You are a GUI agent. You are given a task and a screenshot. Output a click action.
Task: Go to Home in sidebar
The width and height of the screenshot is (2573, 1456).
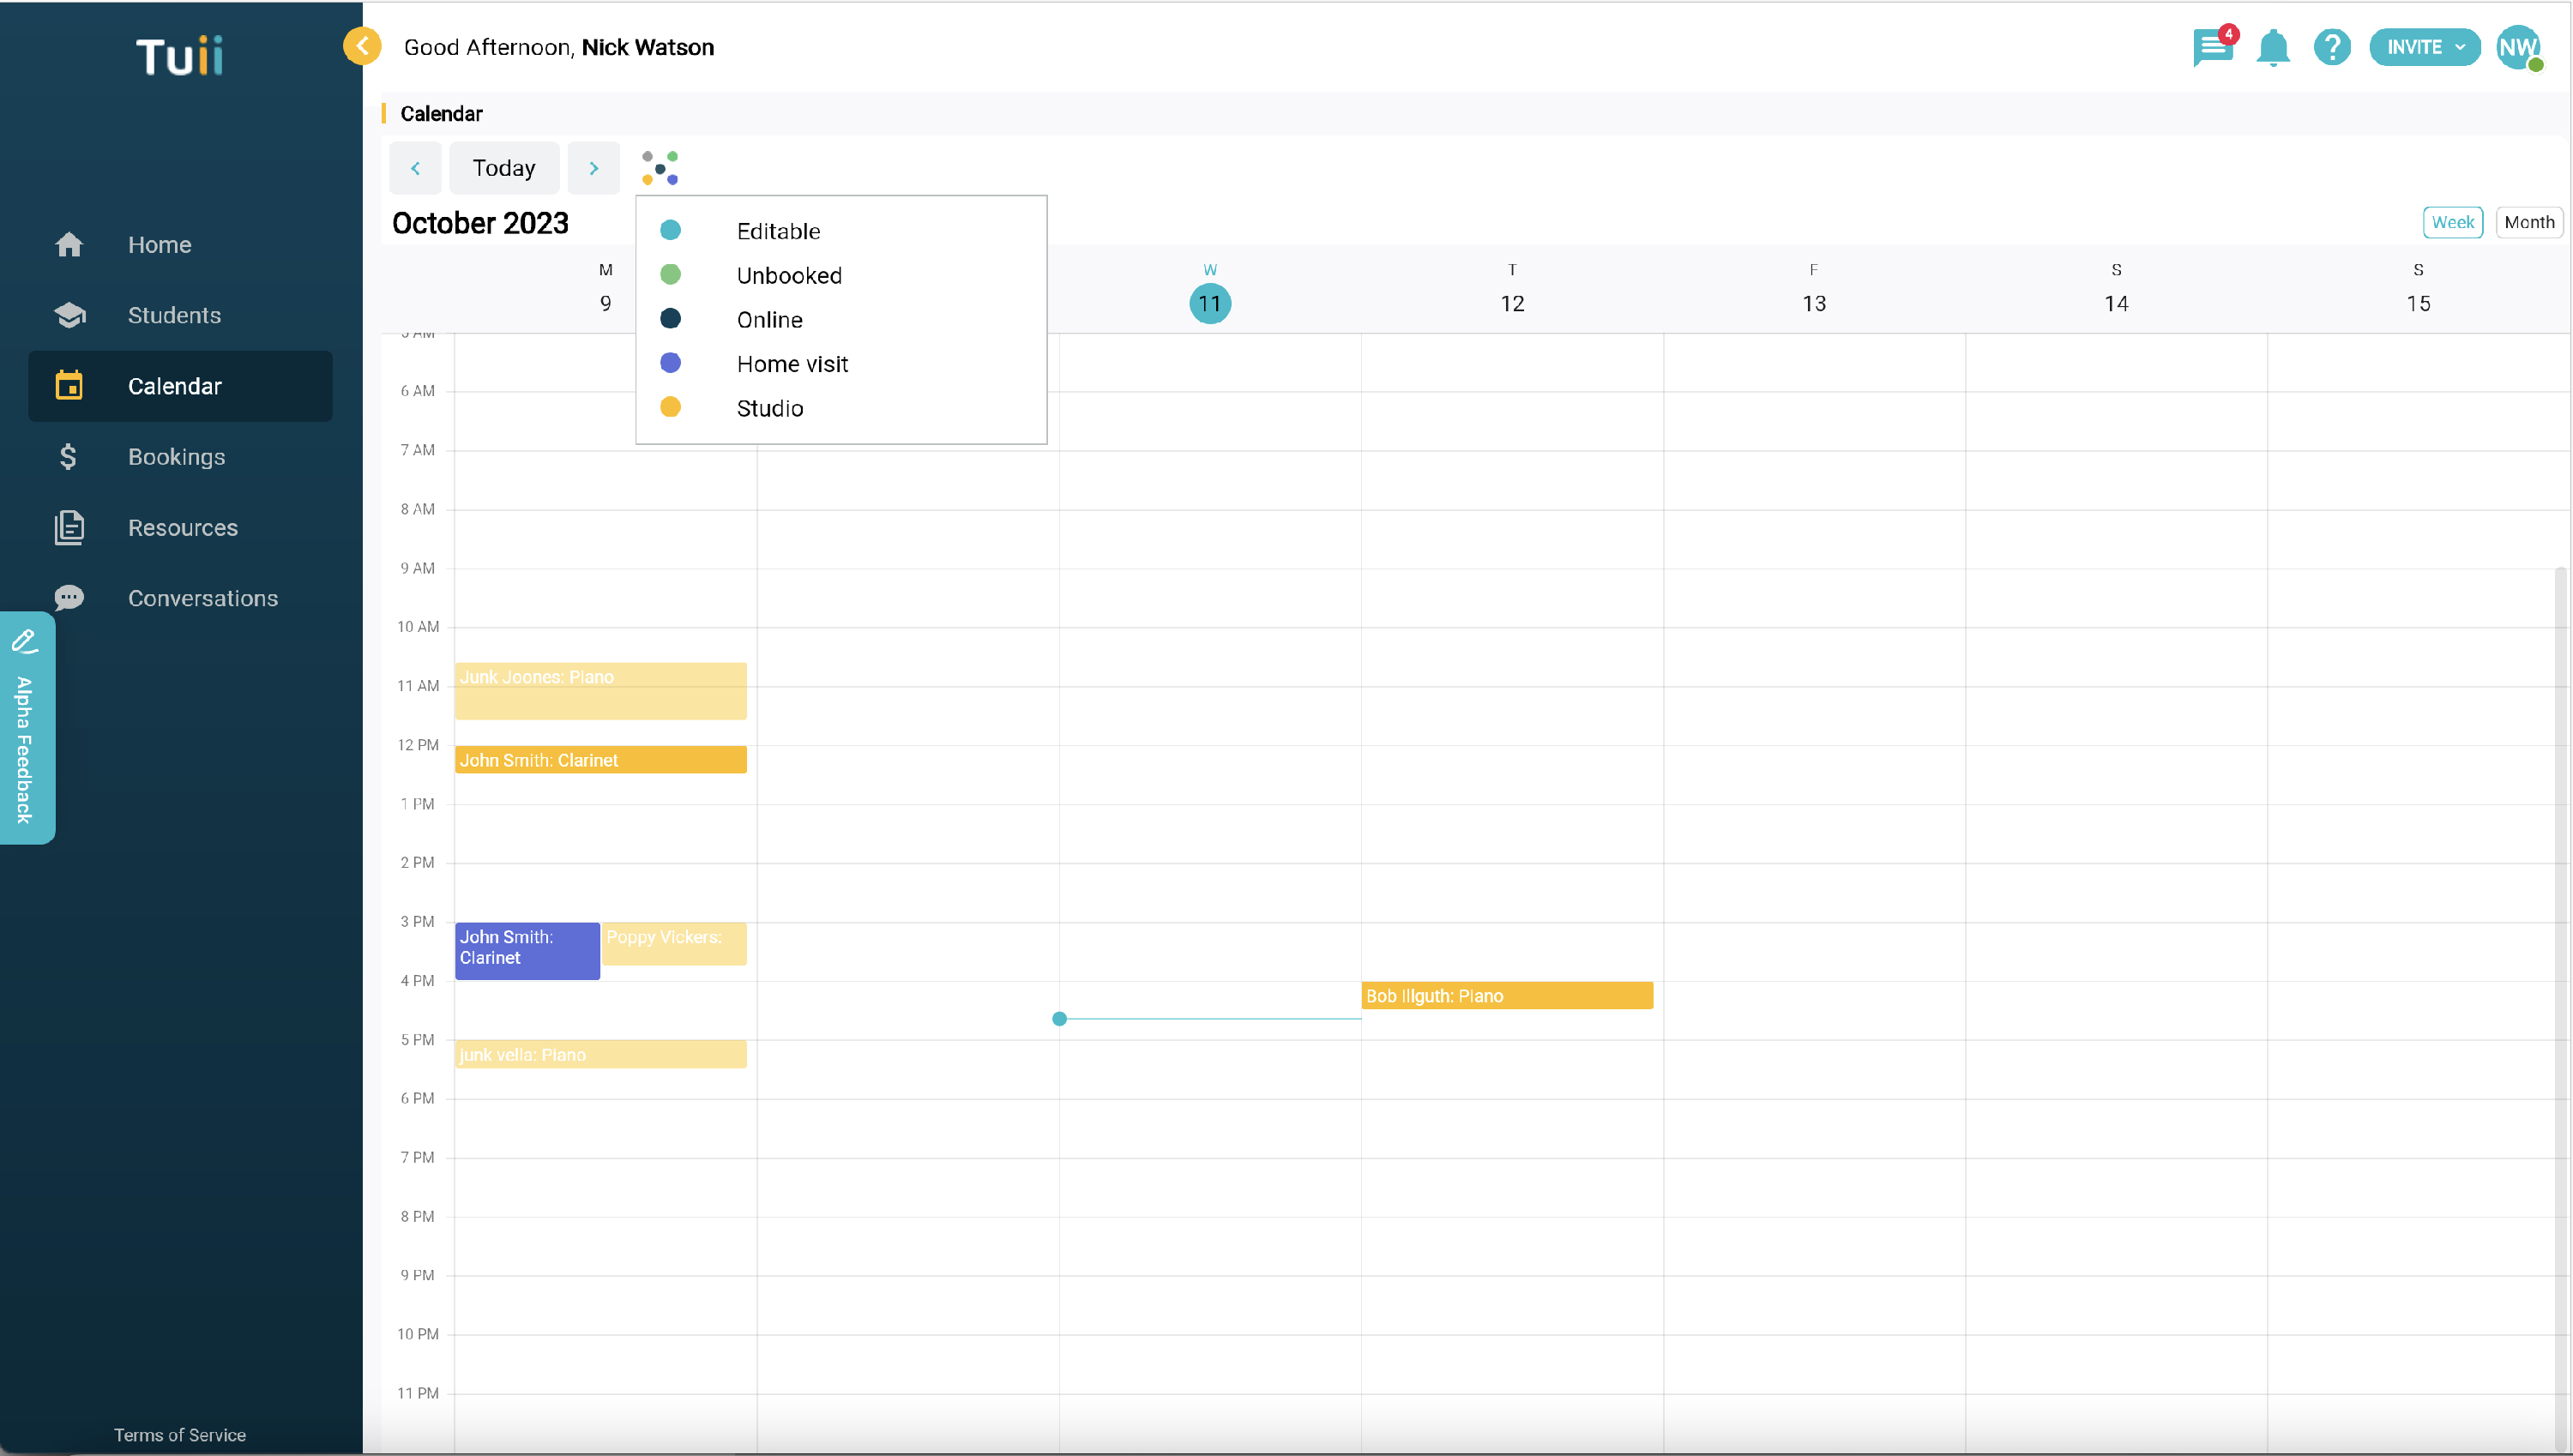pyautogui.click(x=159, y=245)
